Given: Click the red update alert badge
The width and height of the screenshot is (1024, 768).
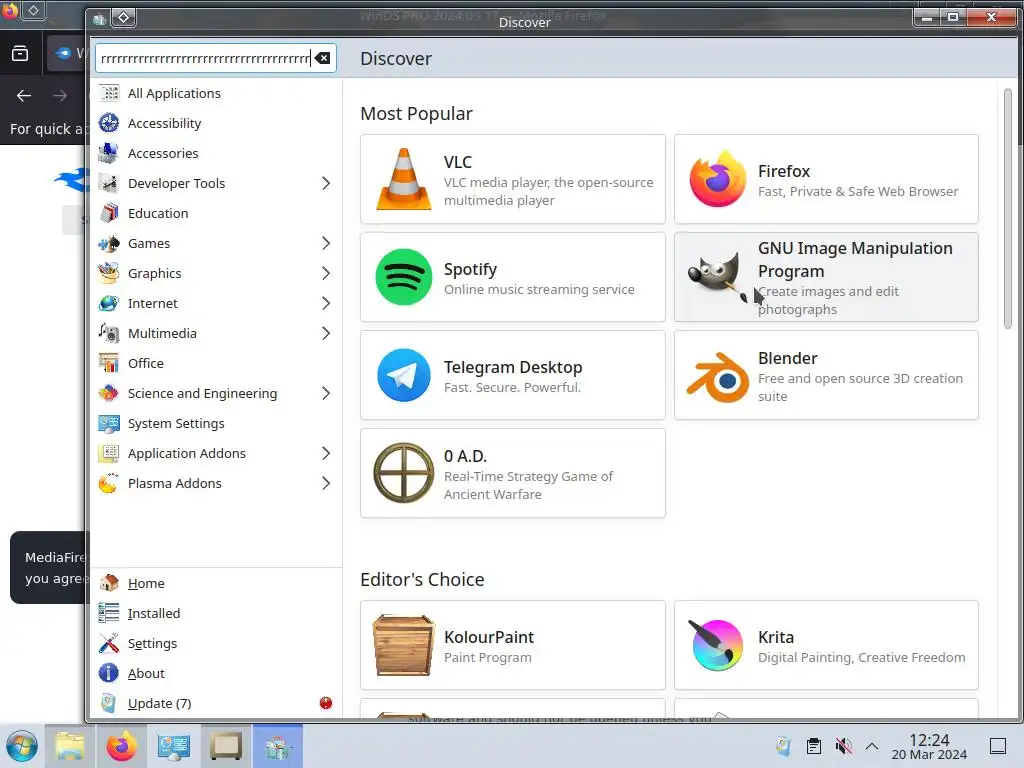Looking at the screenshot, I should pyautogui.click(x=326, y=703).
